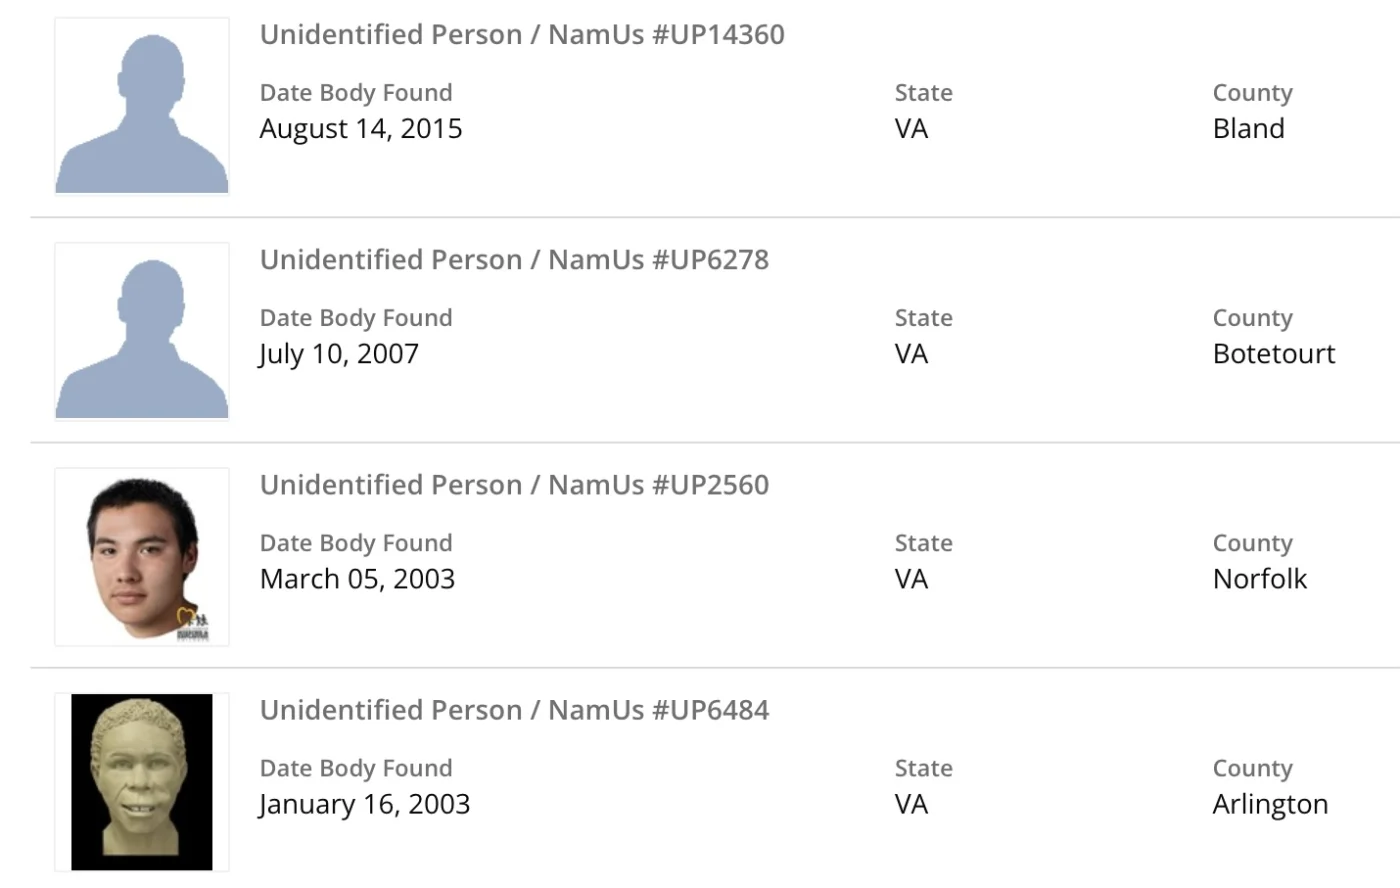Open the placeholder silhouette thumbnail for case UP14360
The width and height of the screenshot is (1400, 888).
pos(142,106)
